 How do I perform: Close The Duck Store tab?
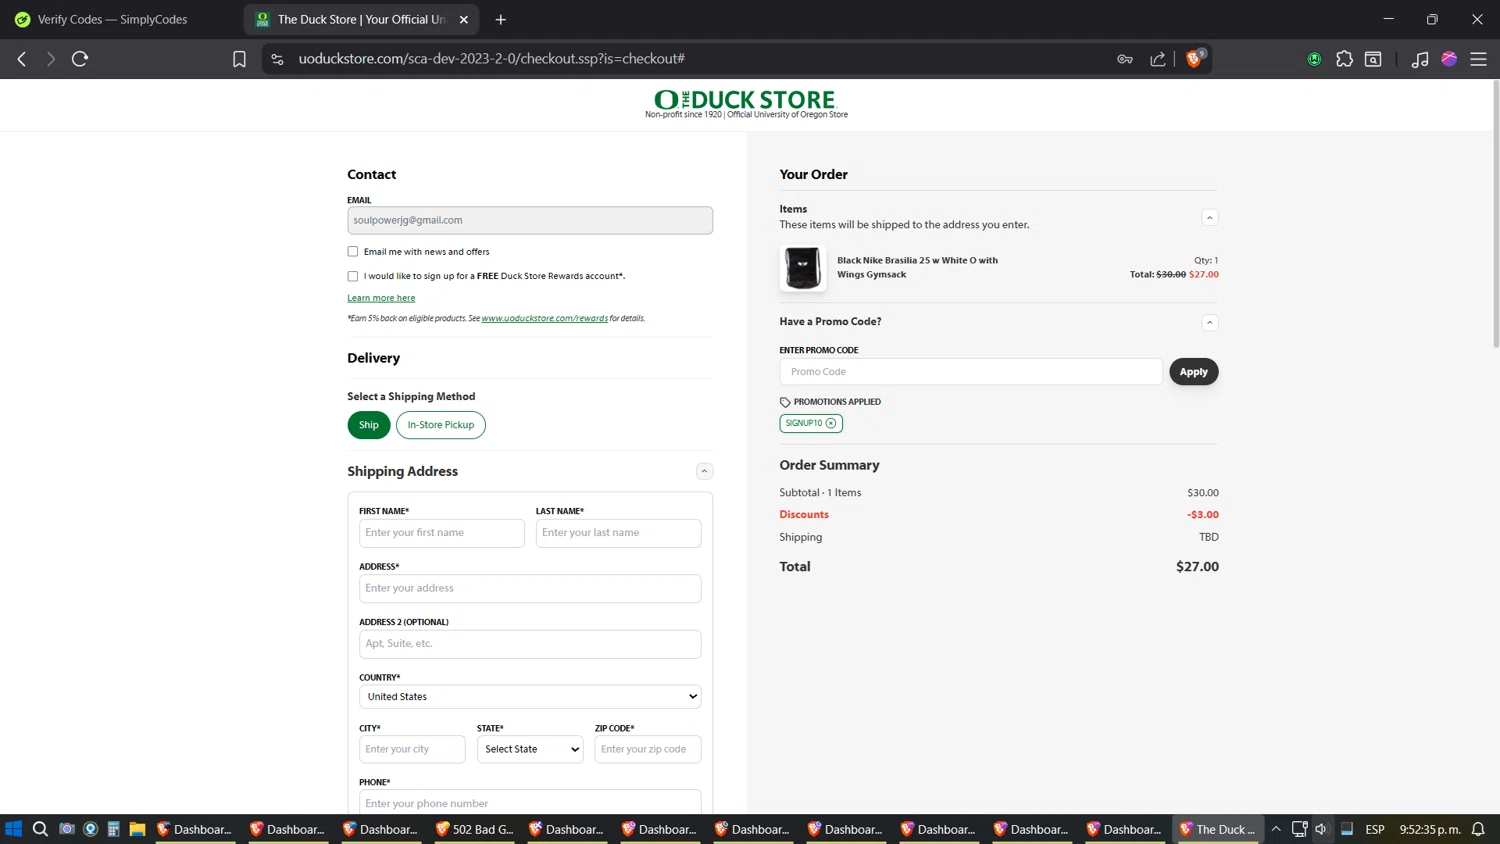tap(464, 19)
